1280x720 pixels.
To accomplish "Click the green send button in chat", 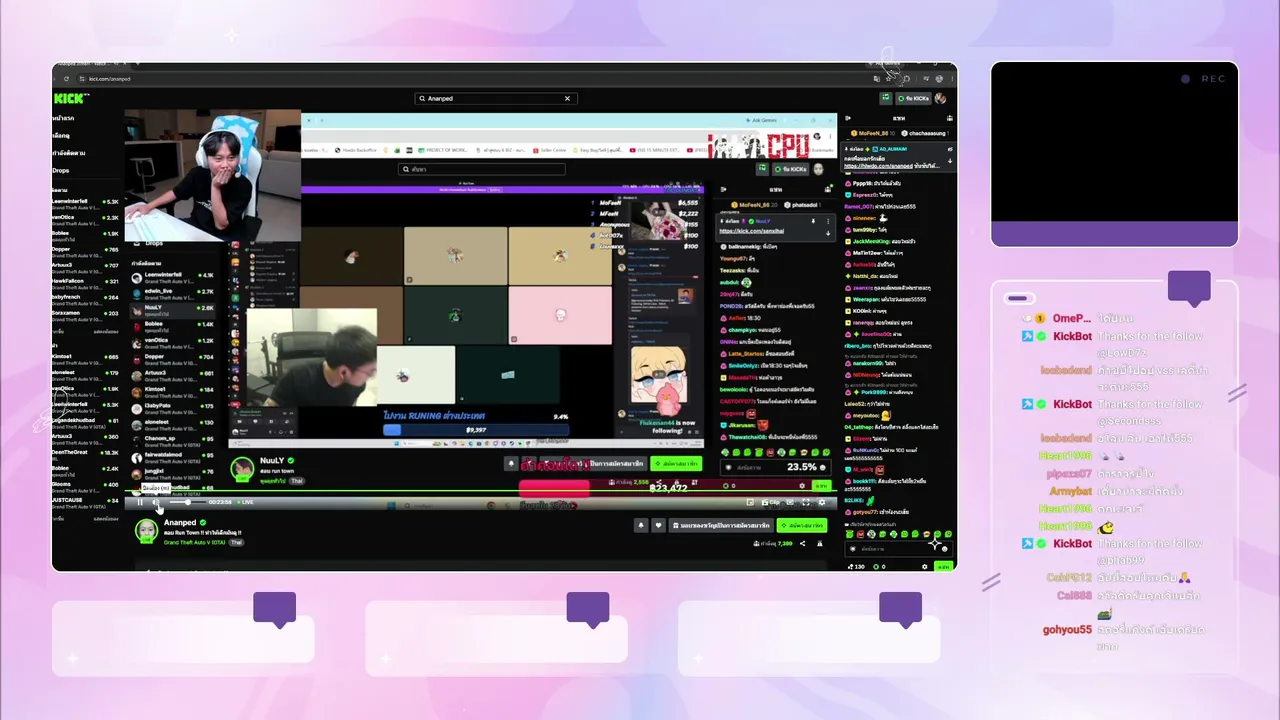I will [x=942, y=566].
